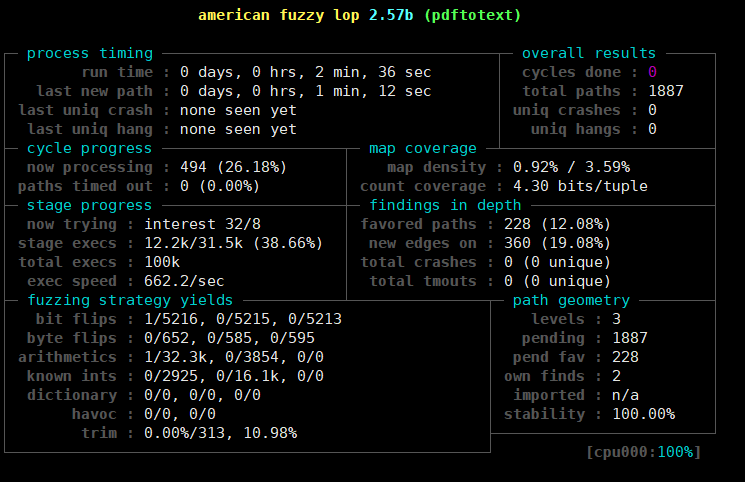Click now processing value '494 (26.18%)'
The width and height of the screenshot is (745, 482).
[x=233, y=167]
